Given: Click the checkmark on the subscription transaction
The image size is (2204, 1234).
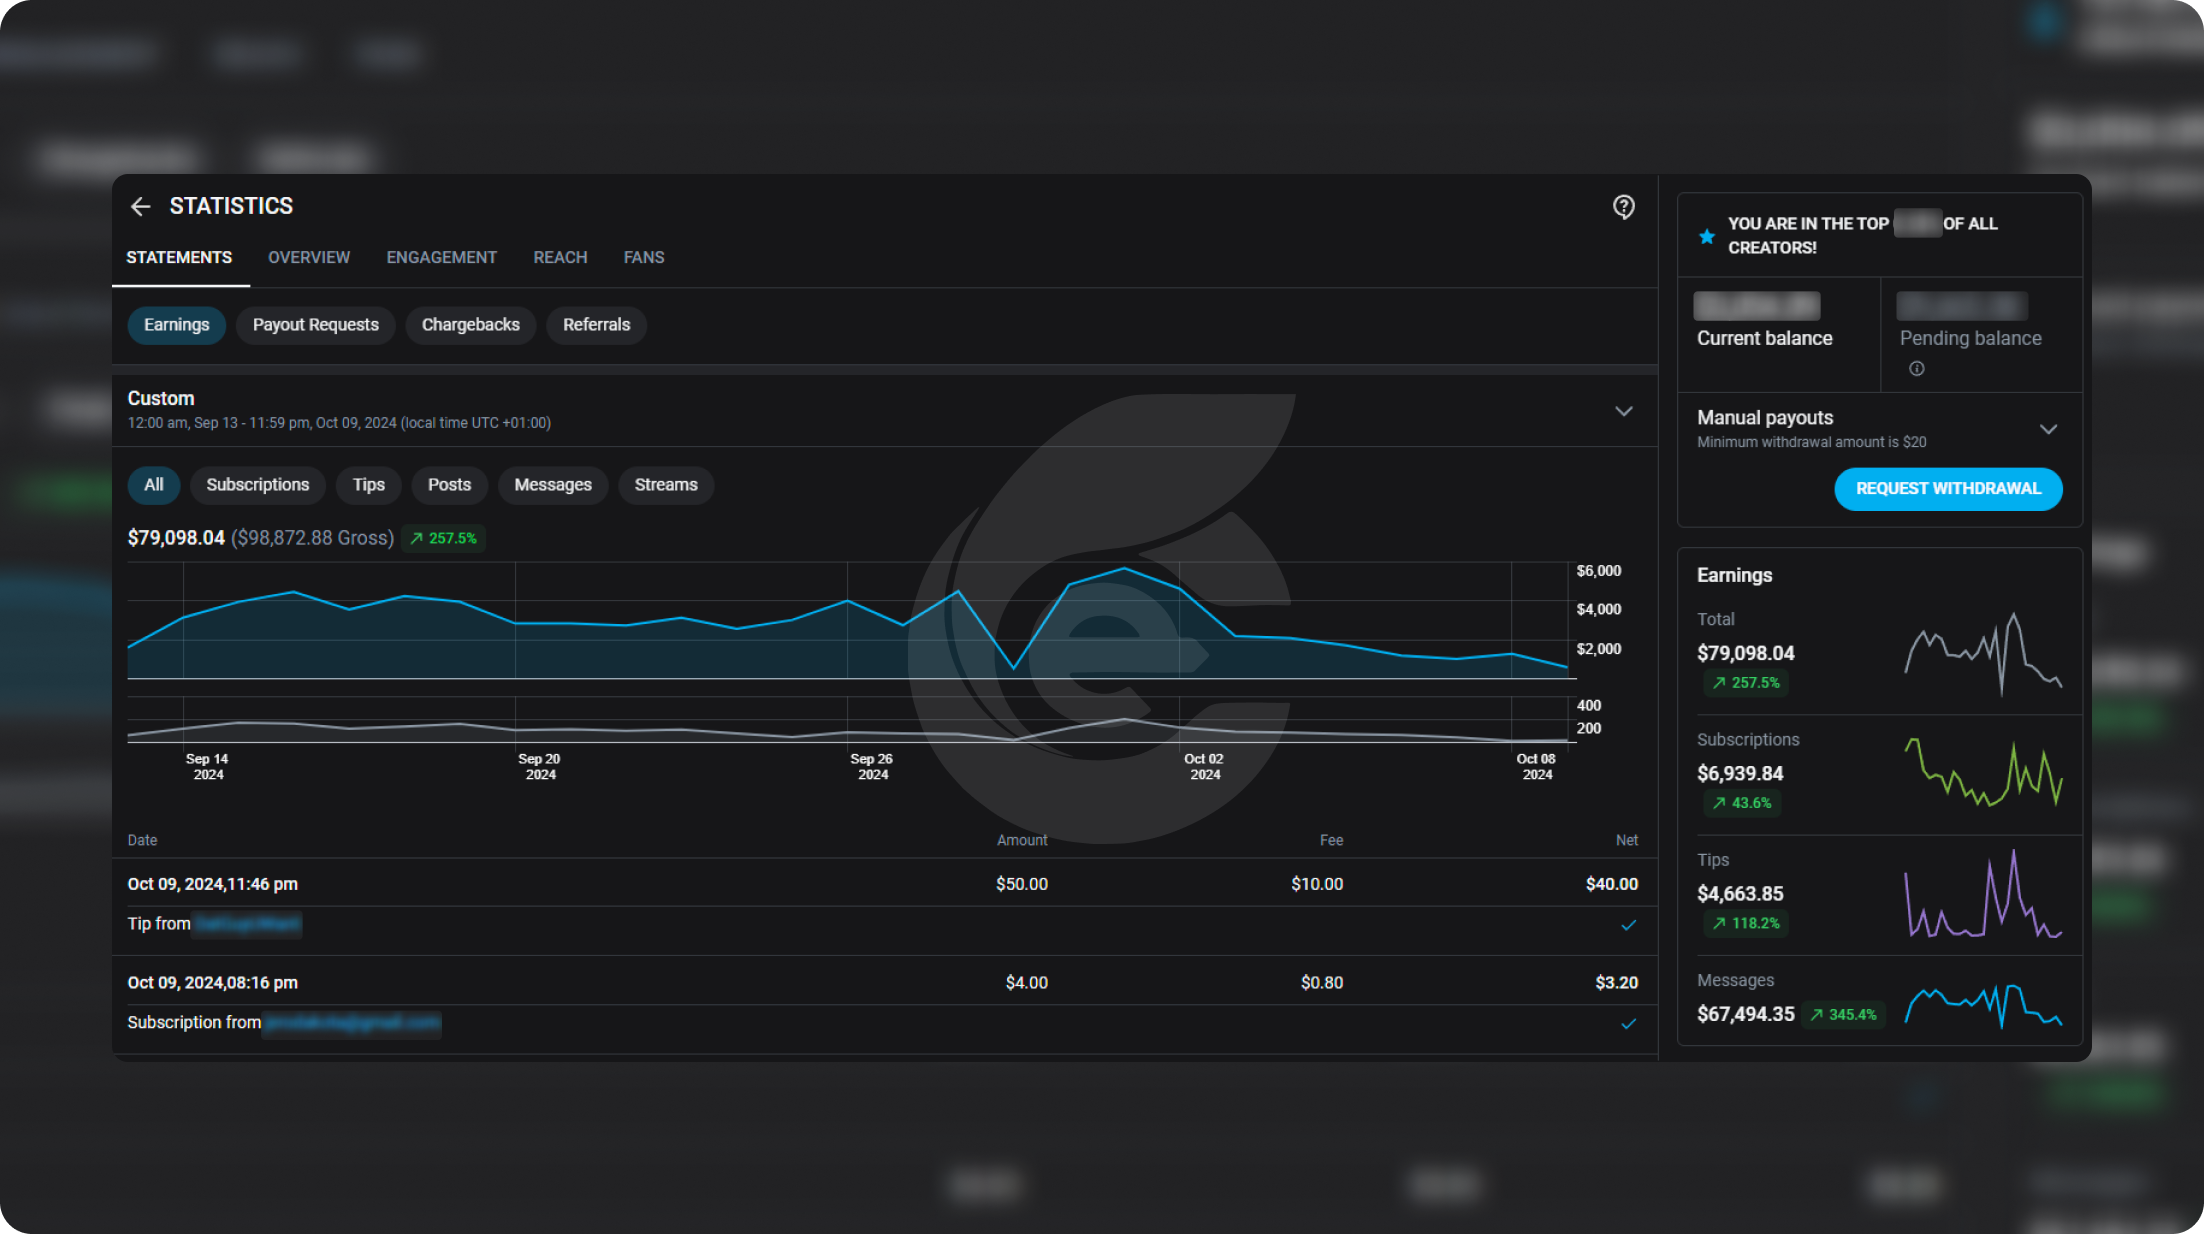Looking at the screenshot, I should (1628, 1024).
